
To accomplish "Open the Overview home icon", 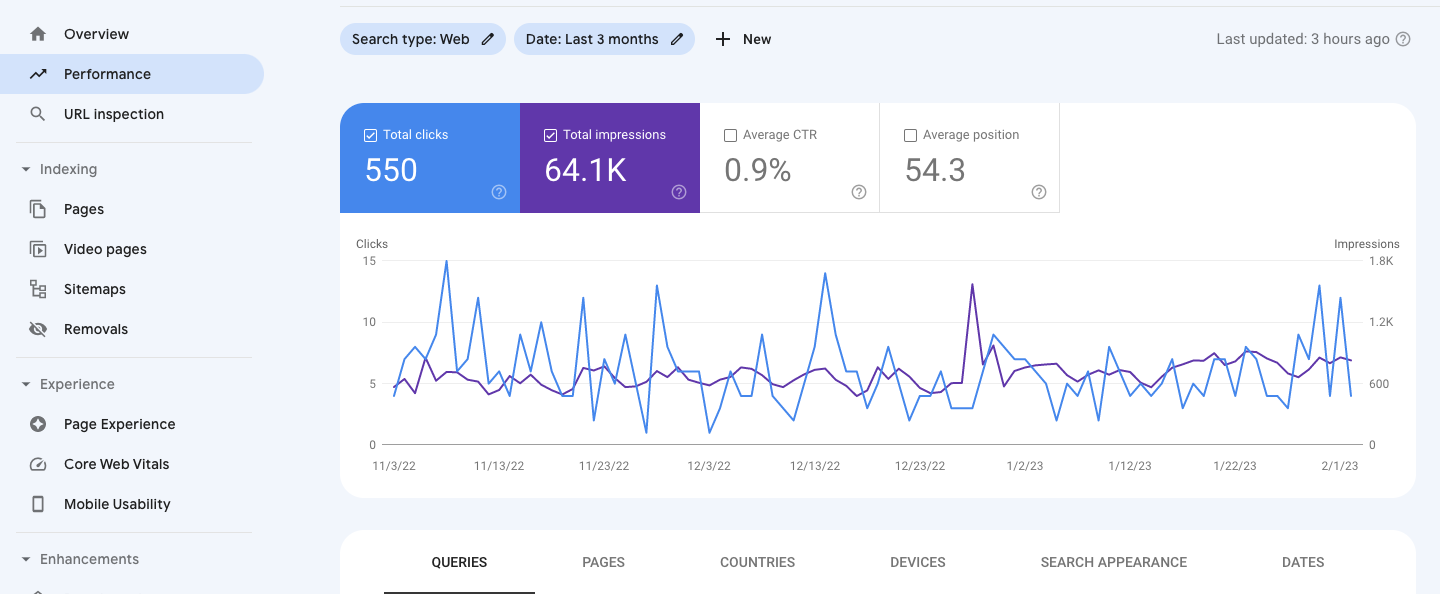I will pyautogui.click(x=38, y=33).
